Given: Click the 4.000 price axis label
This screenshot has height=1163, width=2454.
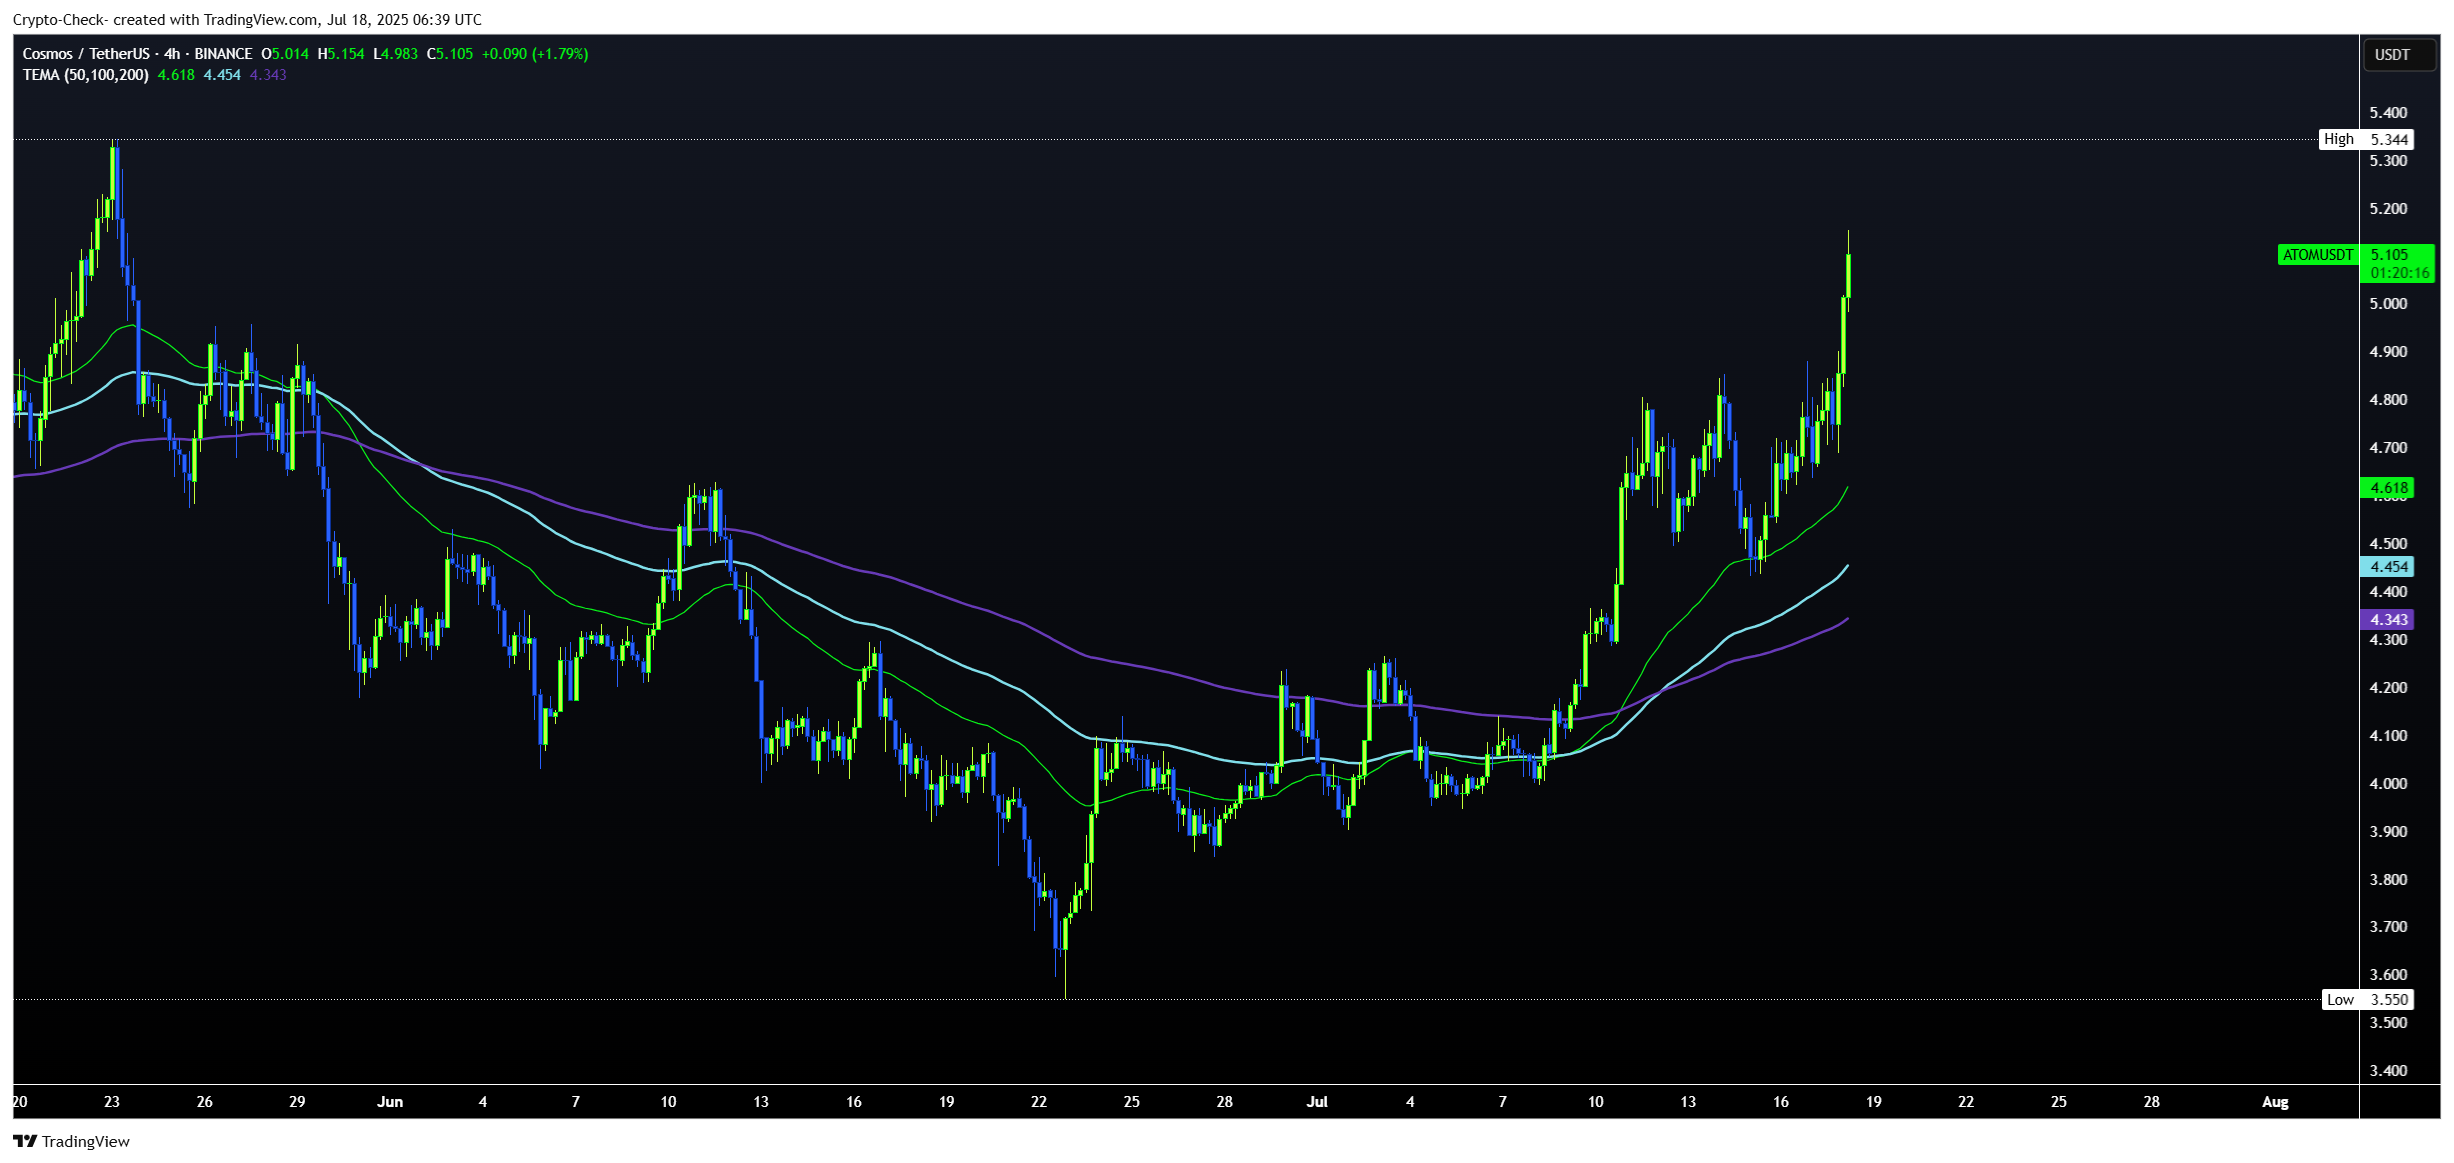Looking at the screenshot, I should 2388,783.
